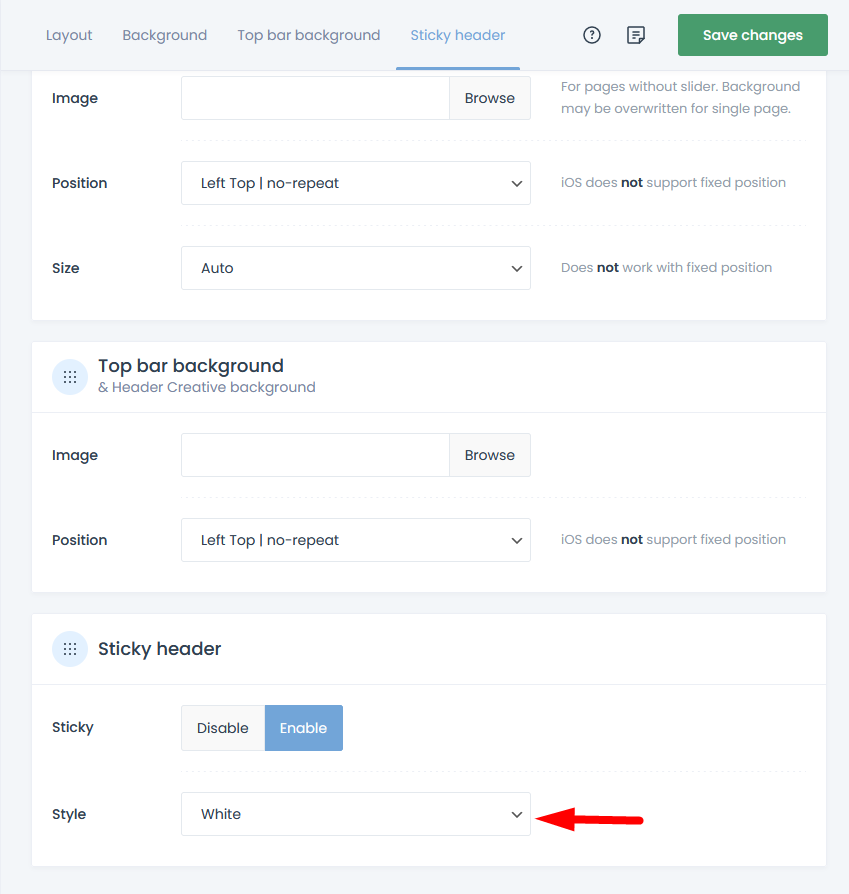Image resolution: width=849 pixels, height=894 pixels.
Task: Switch to the Layout tab
Action: pos(69,35)
